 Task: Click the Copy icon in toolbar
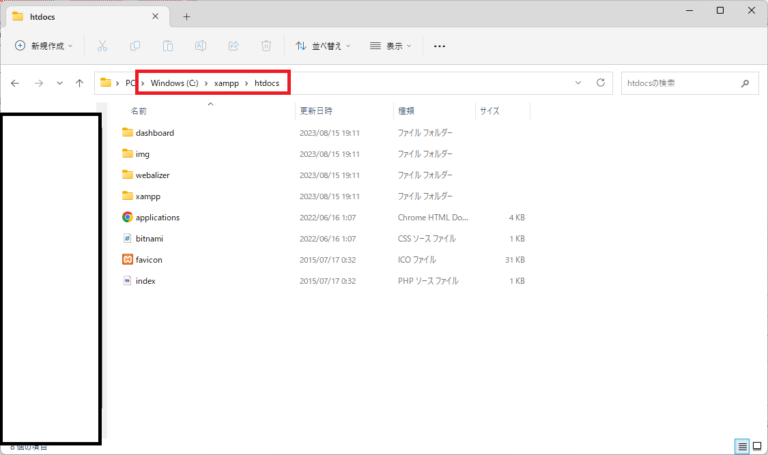[135, 46]
